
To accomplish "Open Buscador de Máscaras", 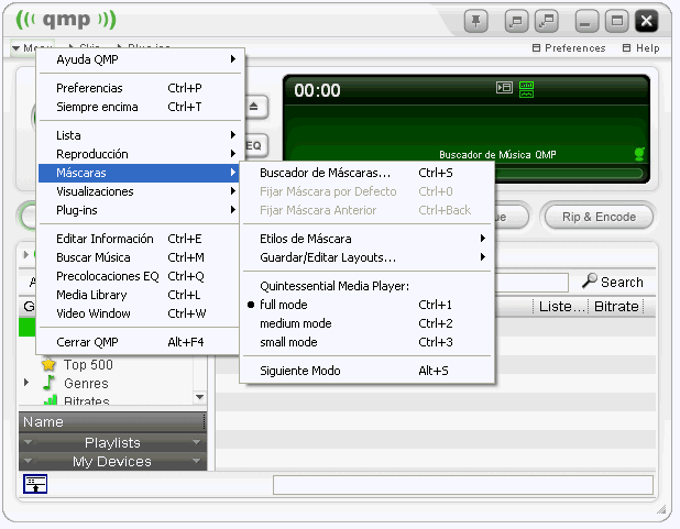I will coord(367,173).
